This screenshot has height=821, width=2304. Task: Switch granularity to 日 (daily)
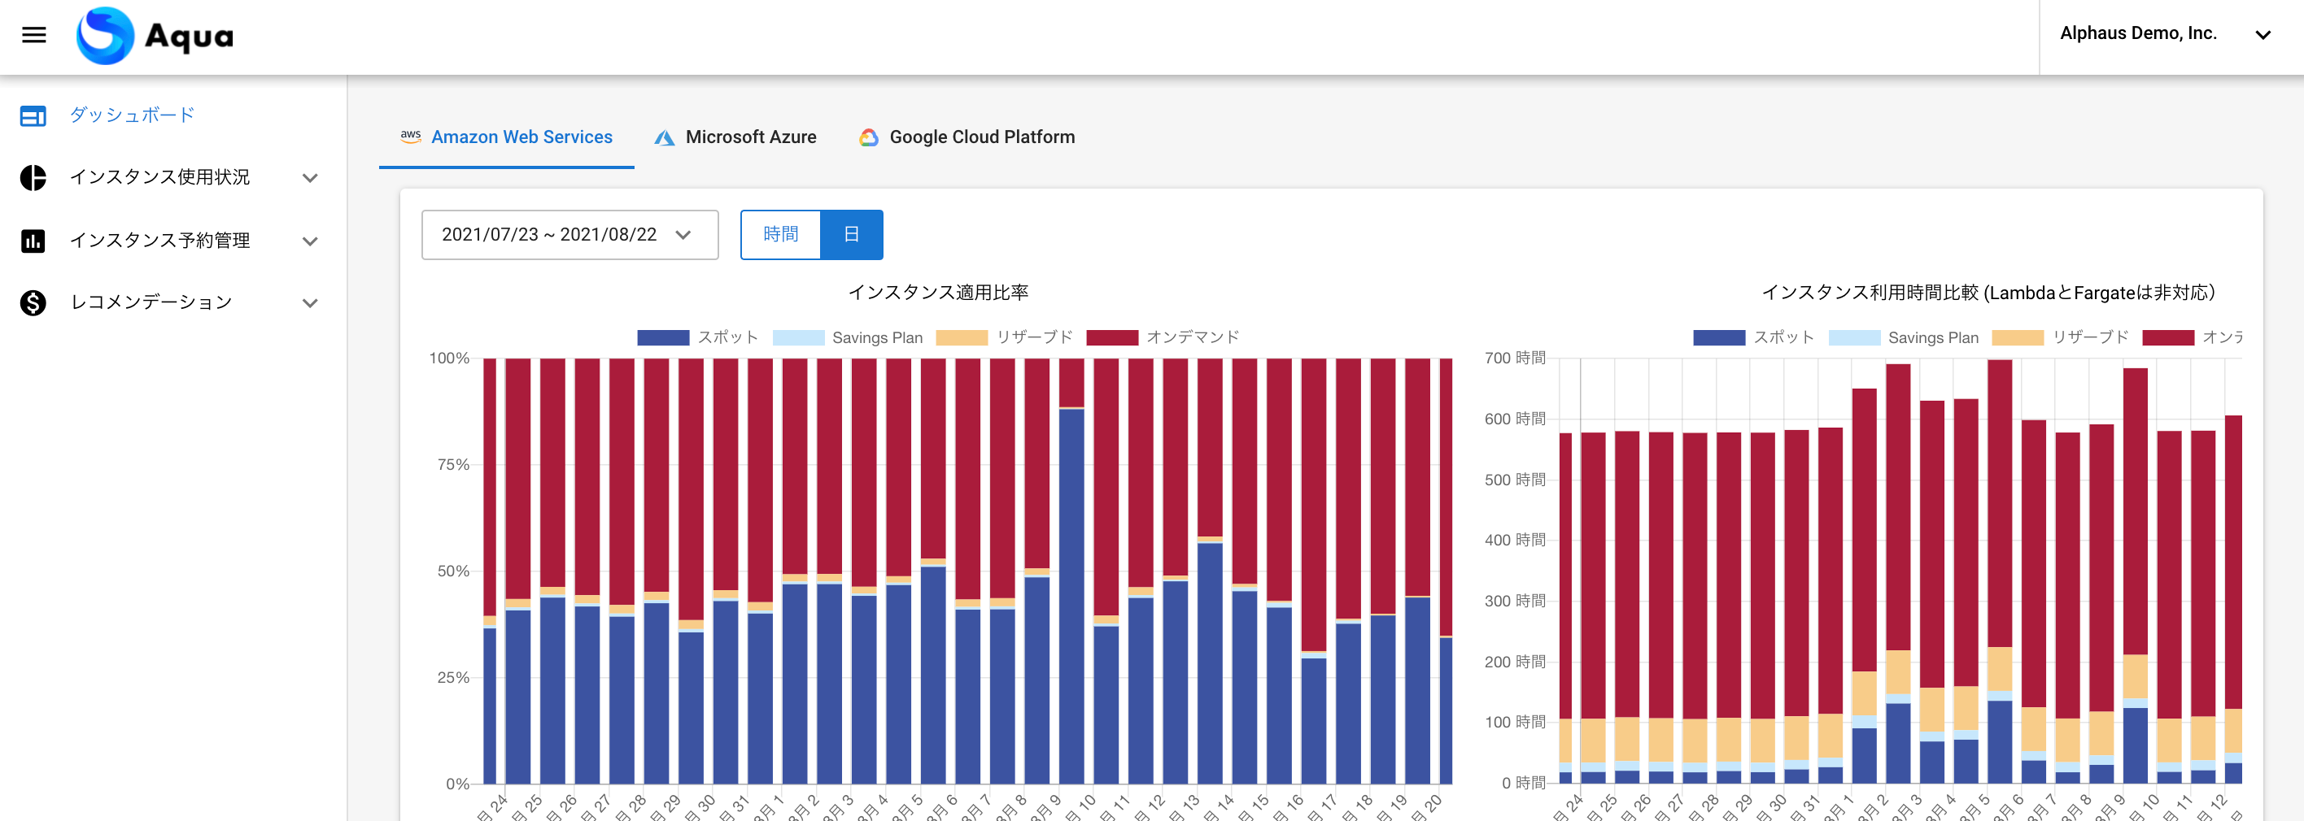[851, 235]
